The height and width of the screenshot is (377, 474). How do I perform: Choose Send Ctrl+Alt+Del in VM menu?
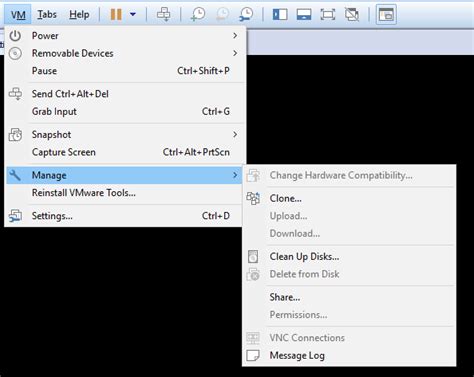pos(125,94)
